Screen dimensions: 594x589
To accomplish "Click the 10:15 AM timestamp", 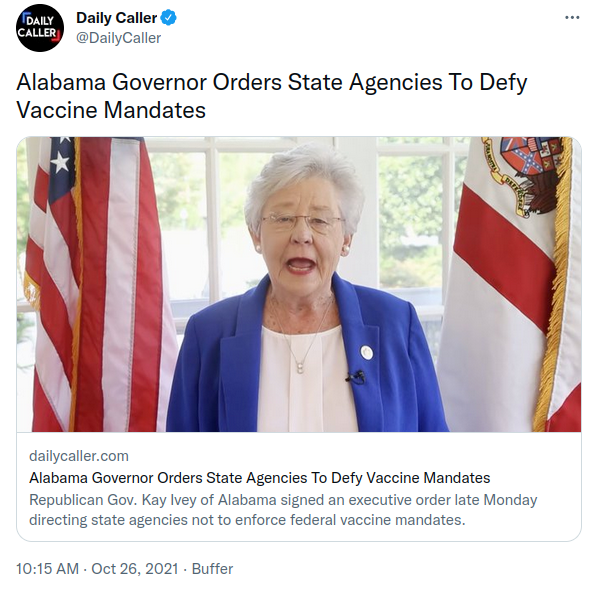I will 47,569.
